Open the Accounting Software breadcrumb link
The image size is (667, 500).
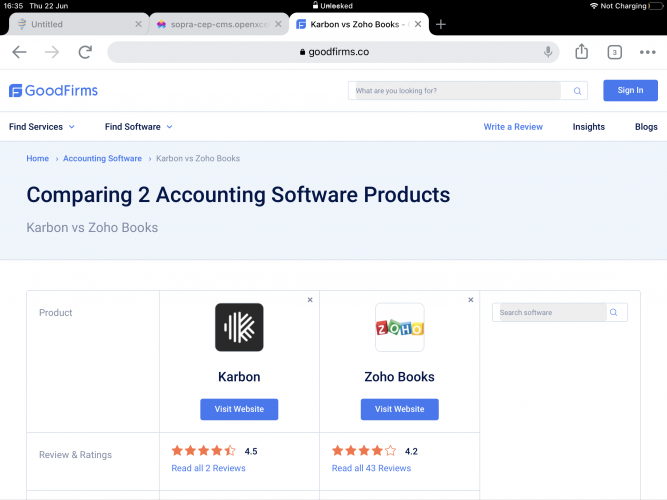point(103,158)
